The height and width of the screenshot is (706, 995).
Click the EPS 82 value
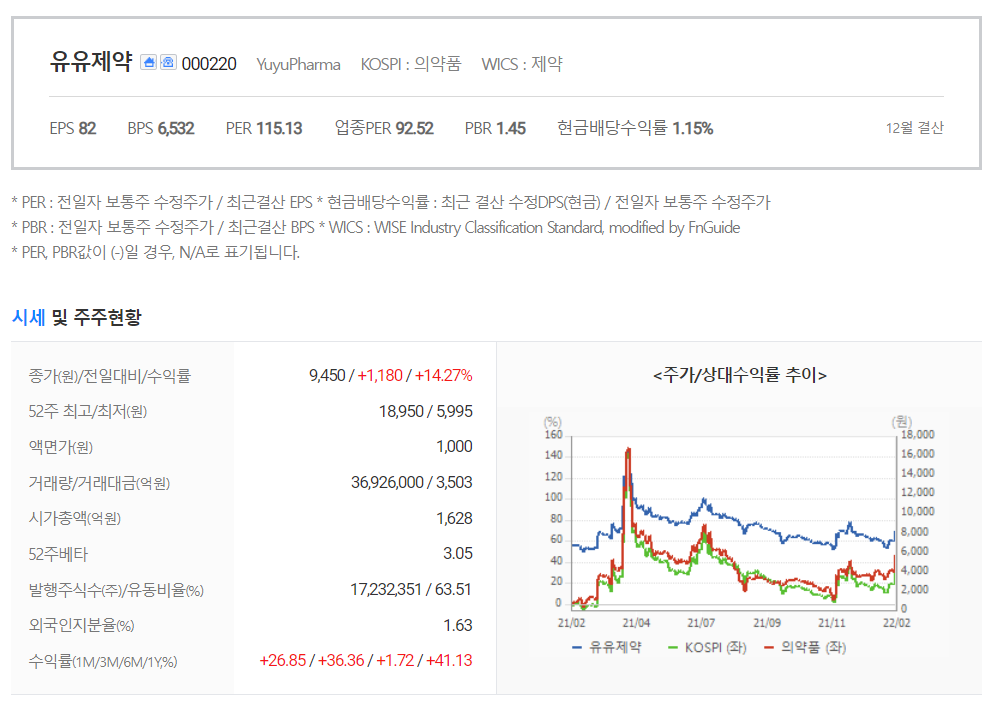click(x=73, y=128)
